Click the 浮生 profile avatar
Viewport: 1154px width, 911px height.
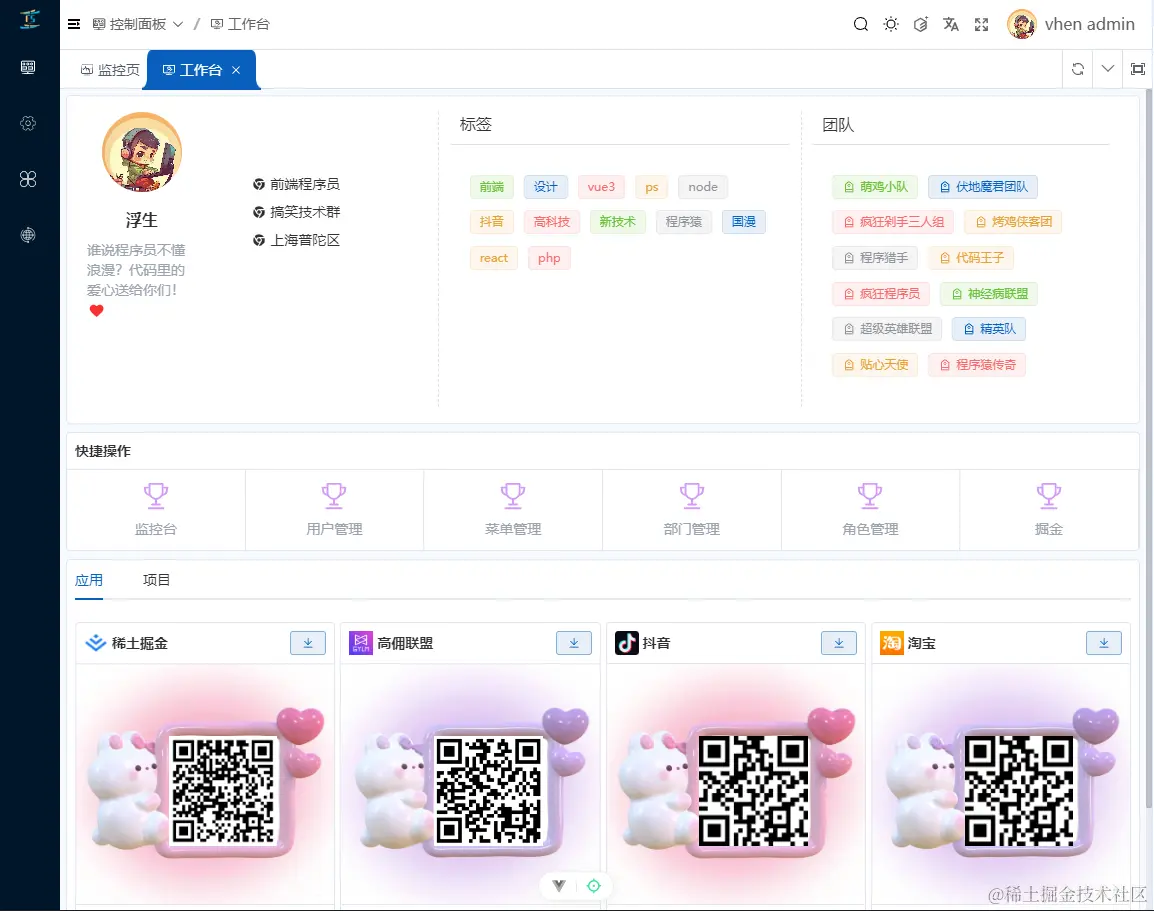[x=142, y=152]
